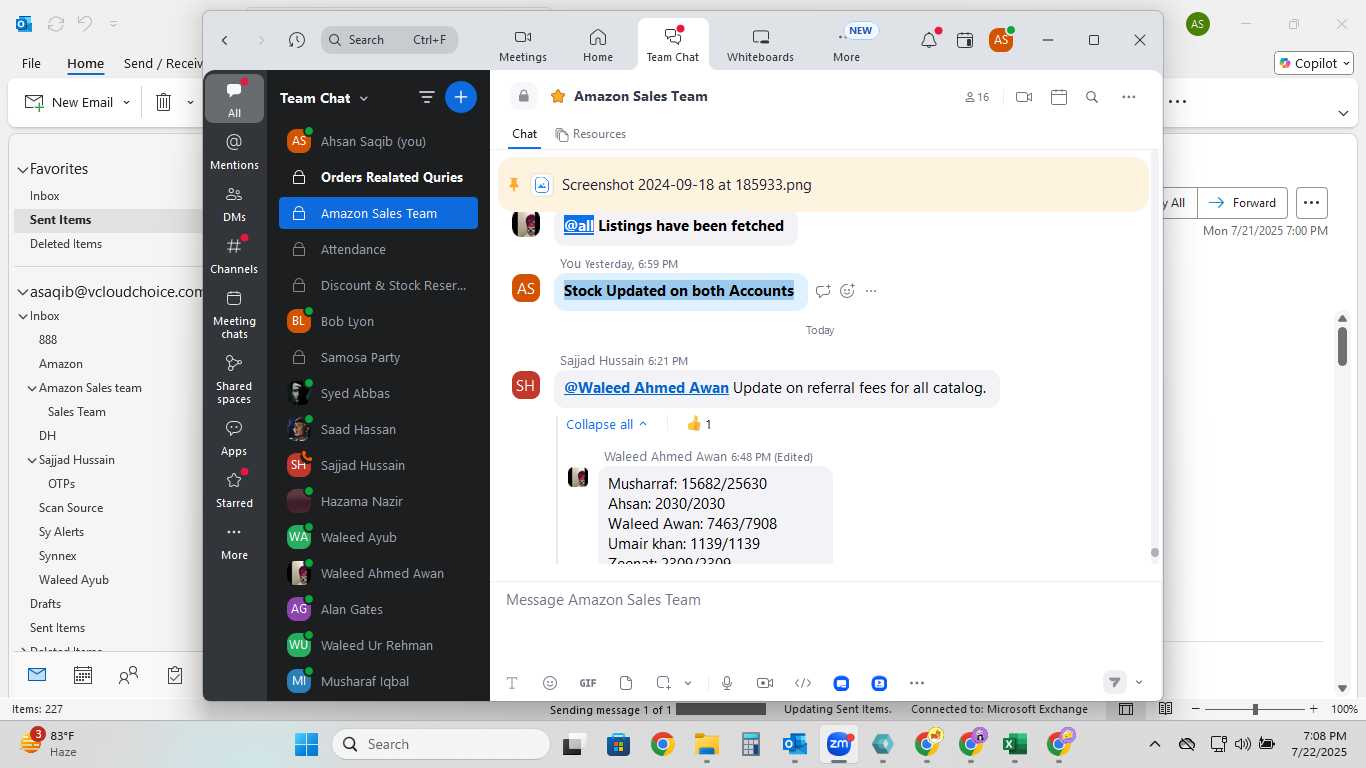The width and height of the screenshot is (1366, 768).
Task: Open the Meetings tab in Zoom
Action: (x=523, y=45)
